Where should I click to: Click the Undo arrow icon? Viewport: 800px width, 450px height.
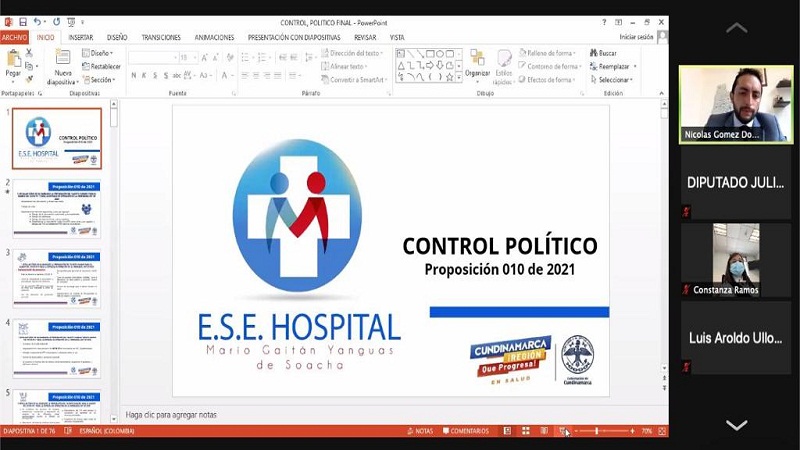37,22
